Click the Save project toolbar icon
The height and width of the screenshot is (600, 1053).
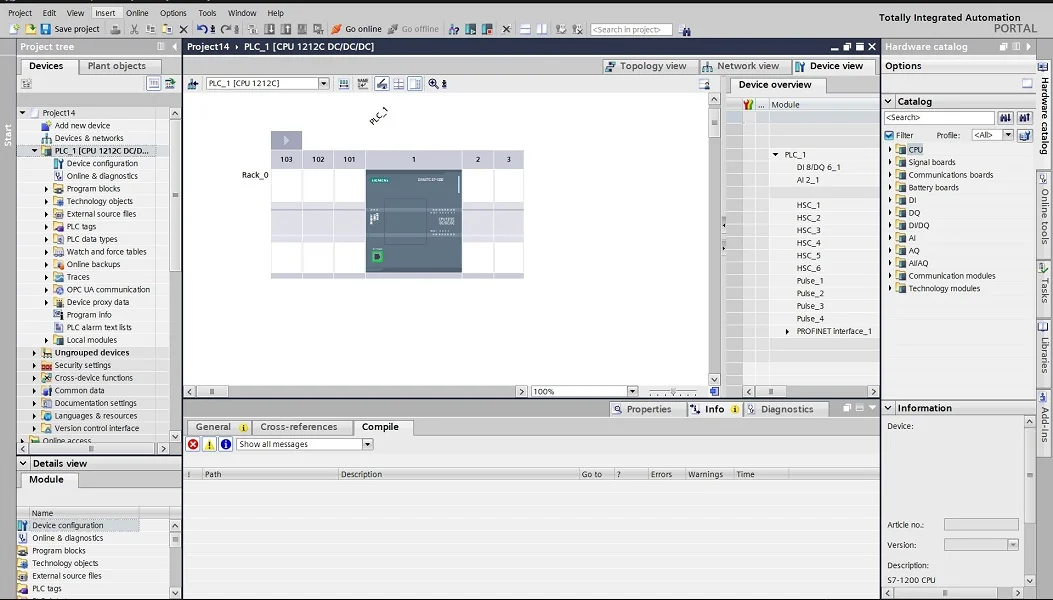point(46,29)
